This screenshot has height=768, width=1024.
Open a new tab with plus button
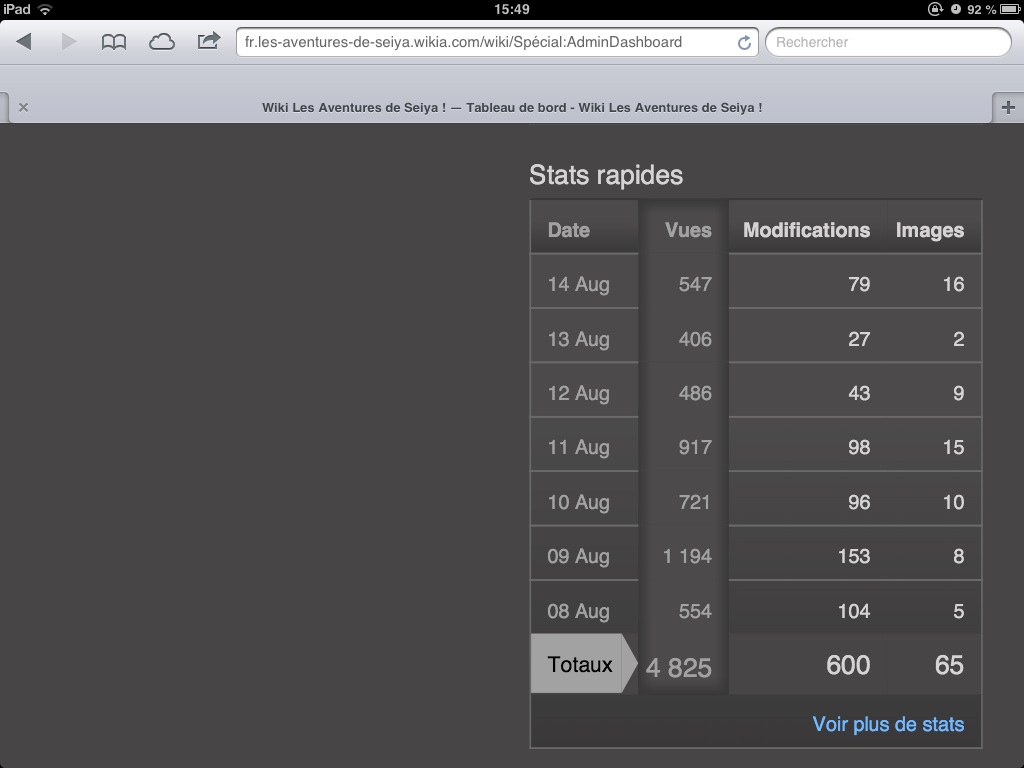click(x=1008, y=107)
